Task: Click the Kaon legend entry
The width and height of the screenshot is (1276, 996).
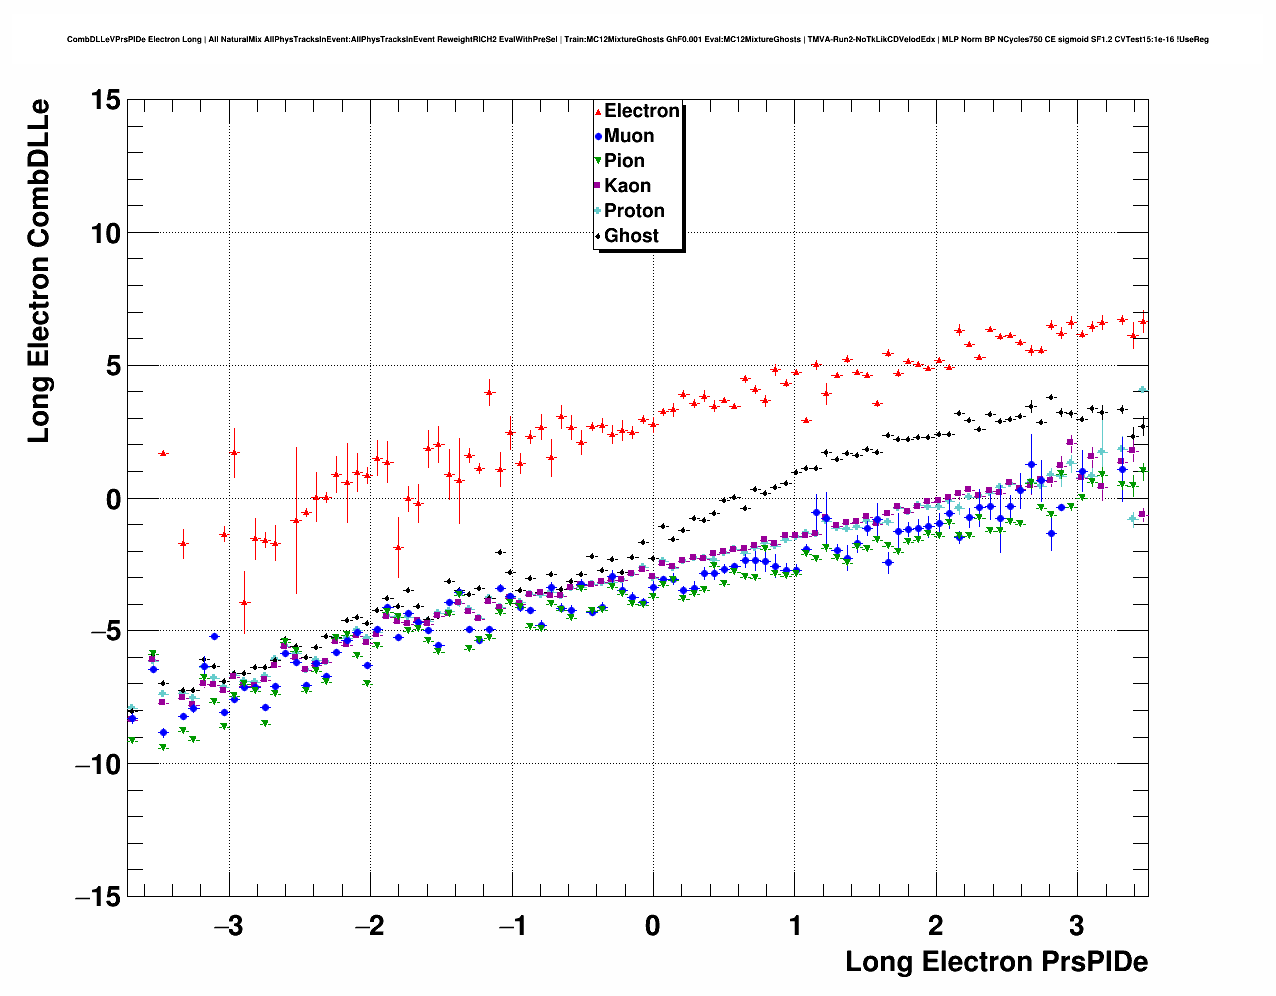Action: tap(622, 186)
